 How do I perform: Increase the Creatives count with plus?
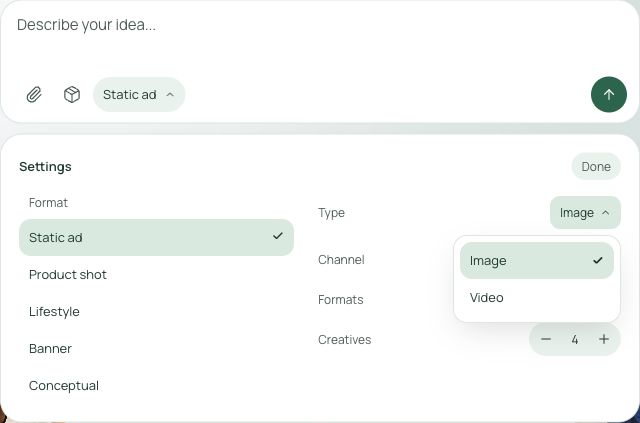tap(604, 339)
